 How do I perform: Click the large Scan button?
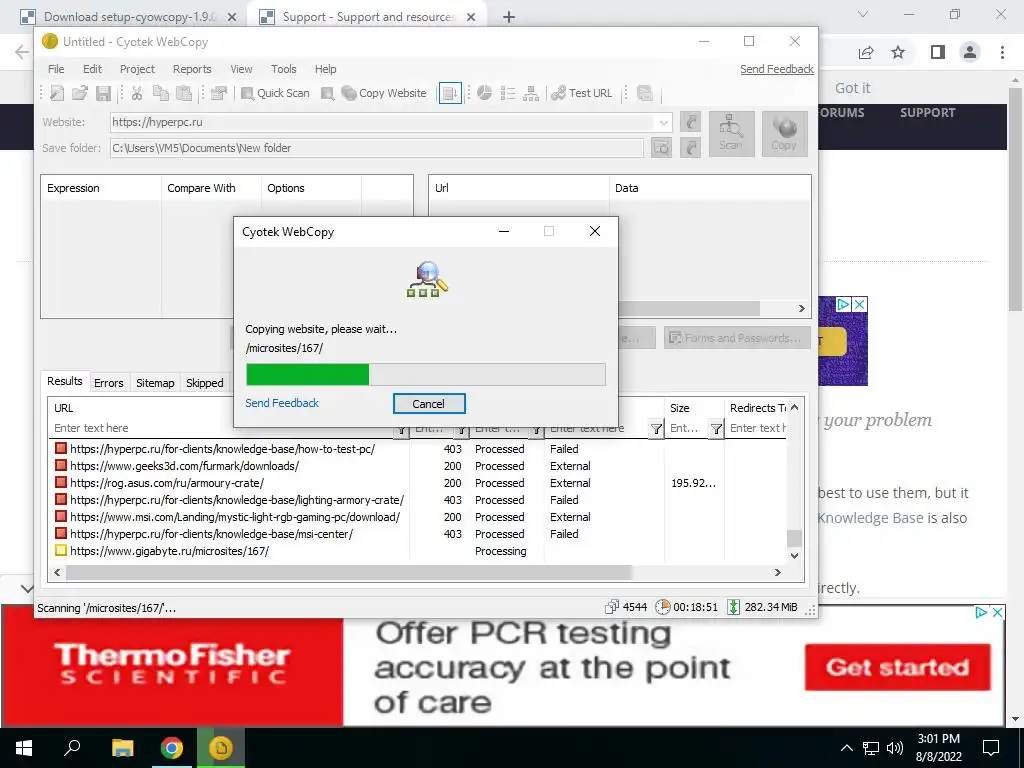730,134
